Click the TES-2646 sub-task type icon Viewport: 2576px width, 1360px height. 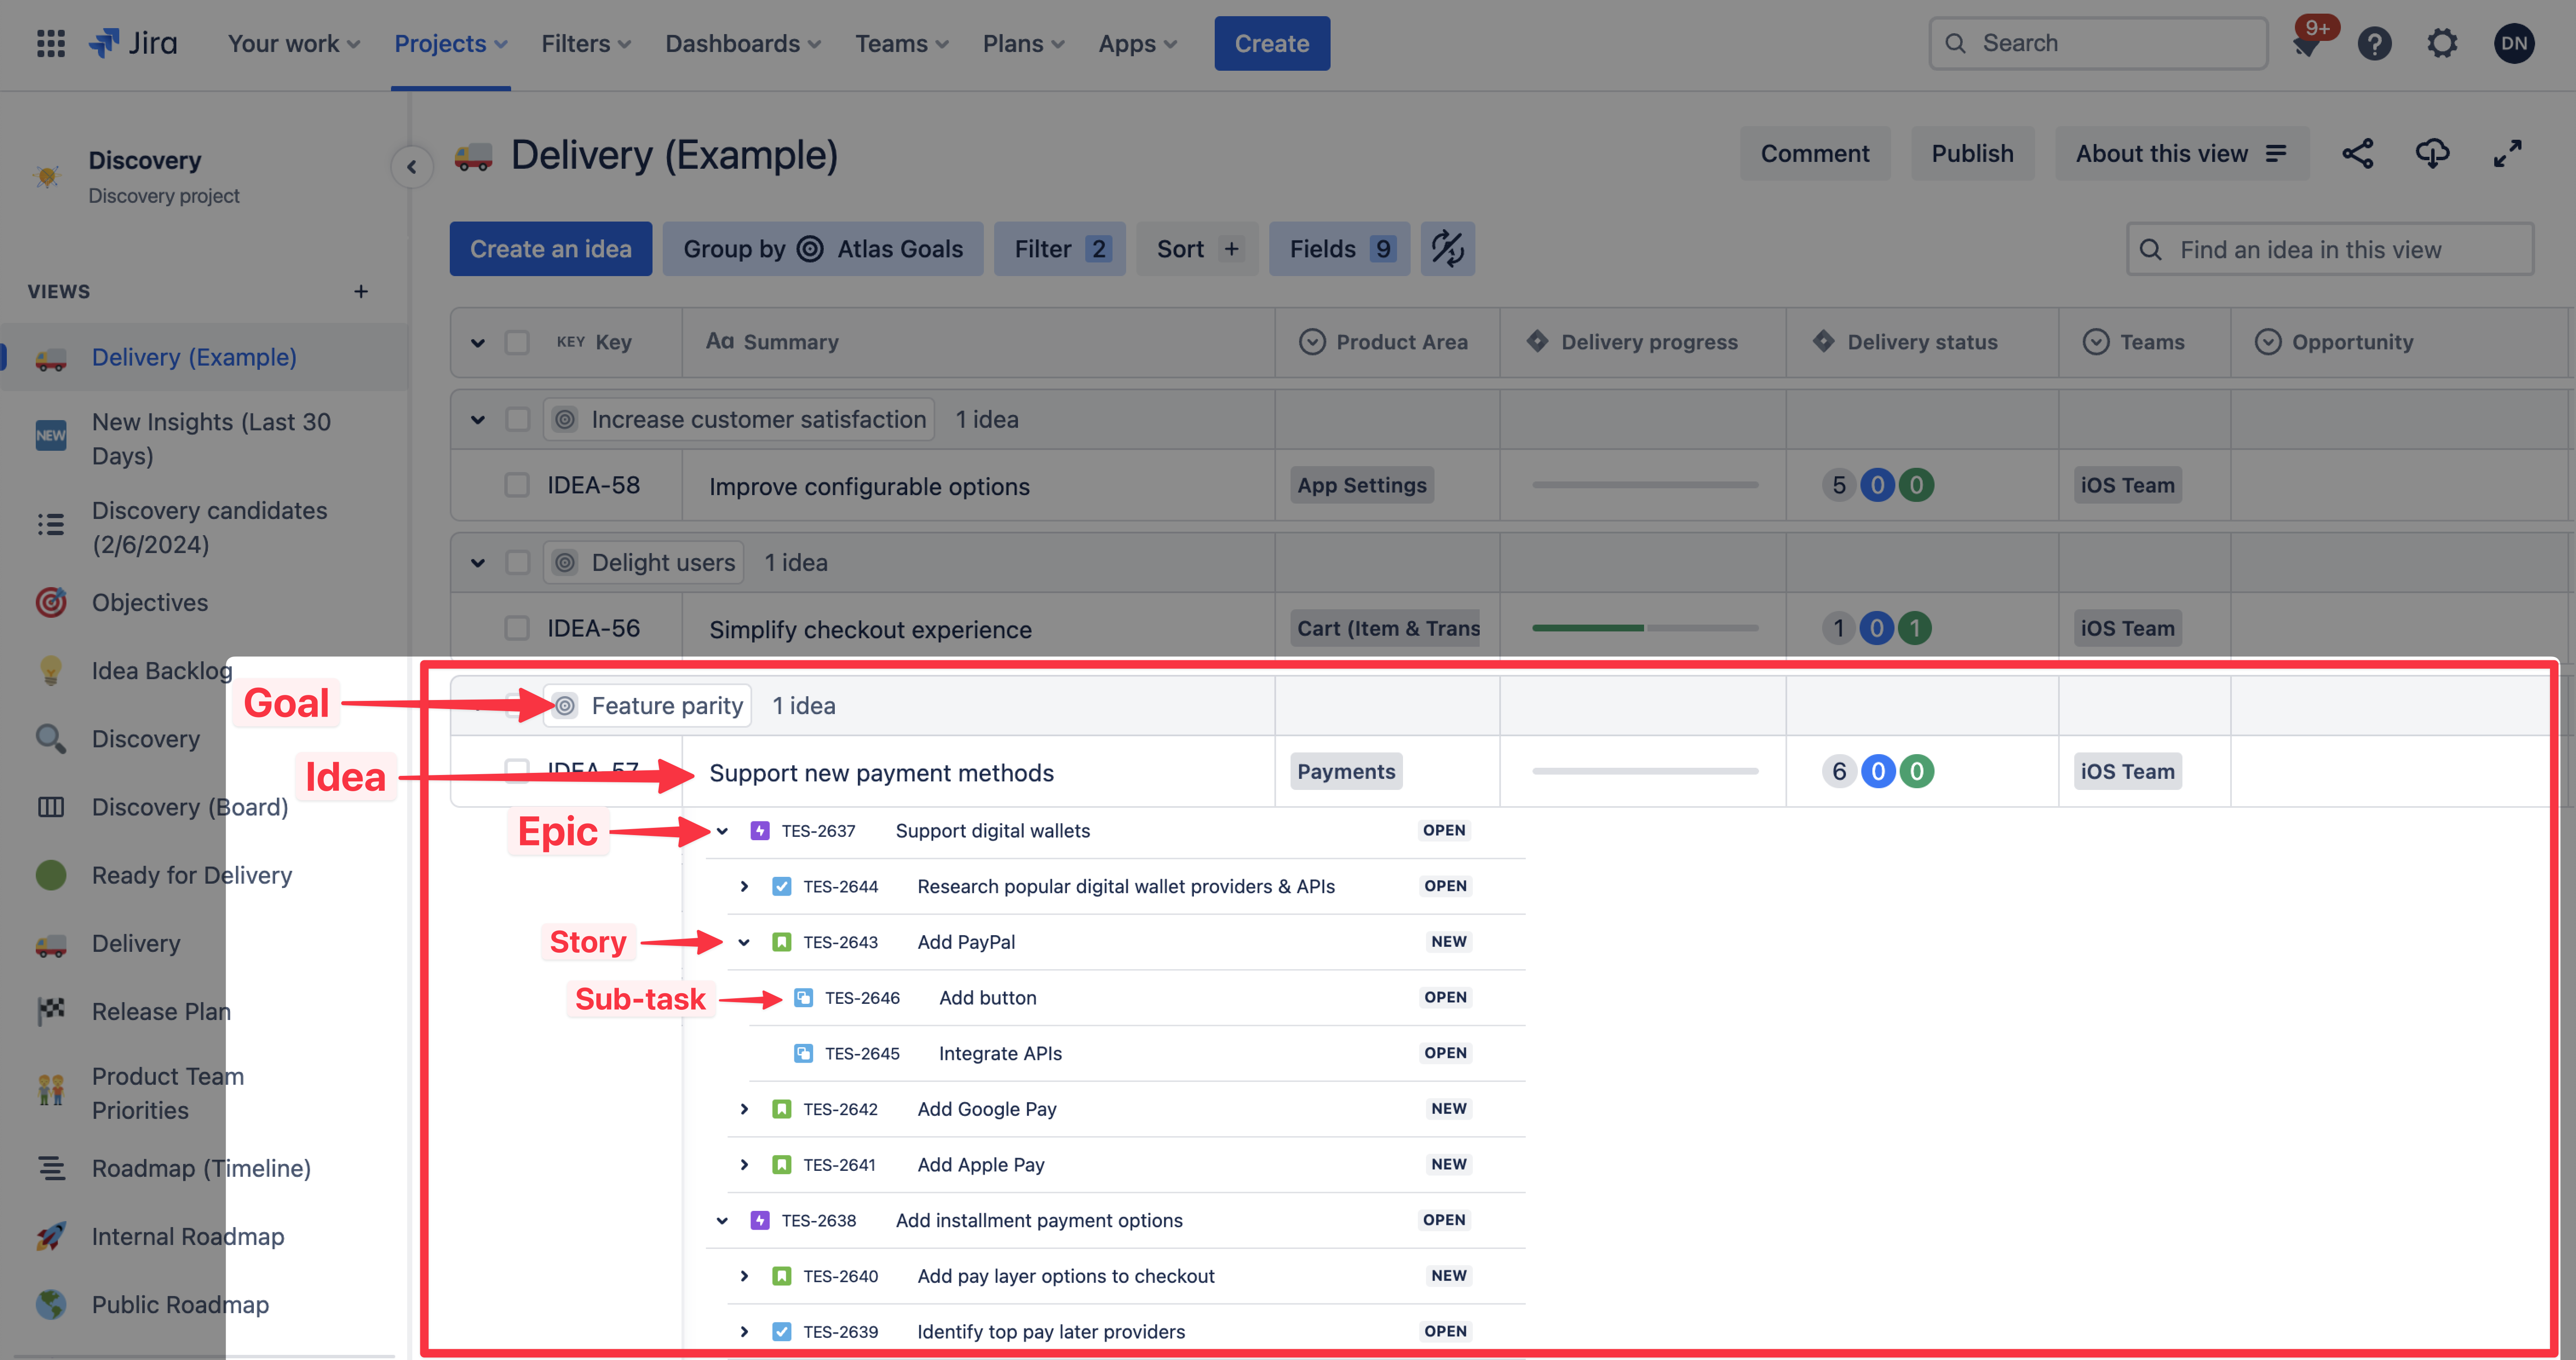pos(803,998)
